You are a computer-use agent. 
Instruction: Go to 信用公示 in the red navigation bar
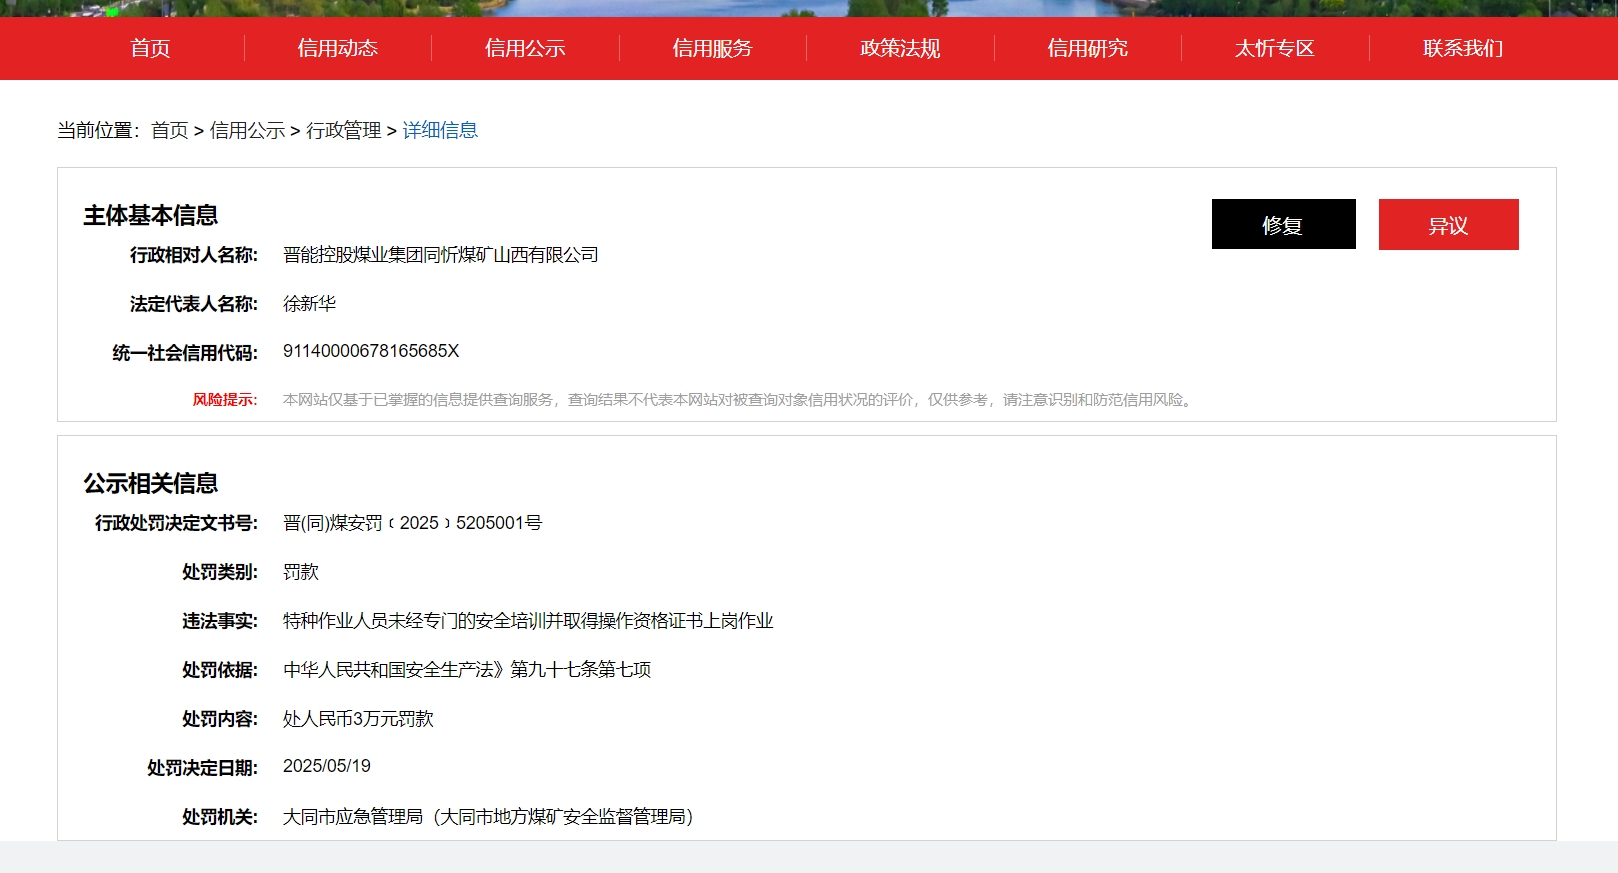pyautogui.click(x=525, y=48)
